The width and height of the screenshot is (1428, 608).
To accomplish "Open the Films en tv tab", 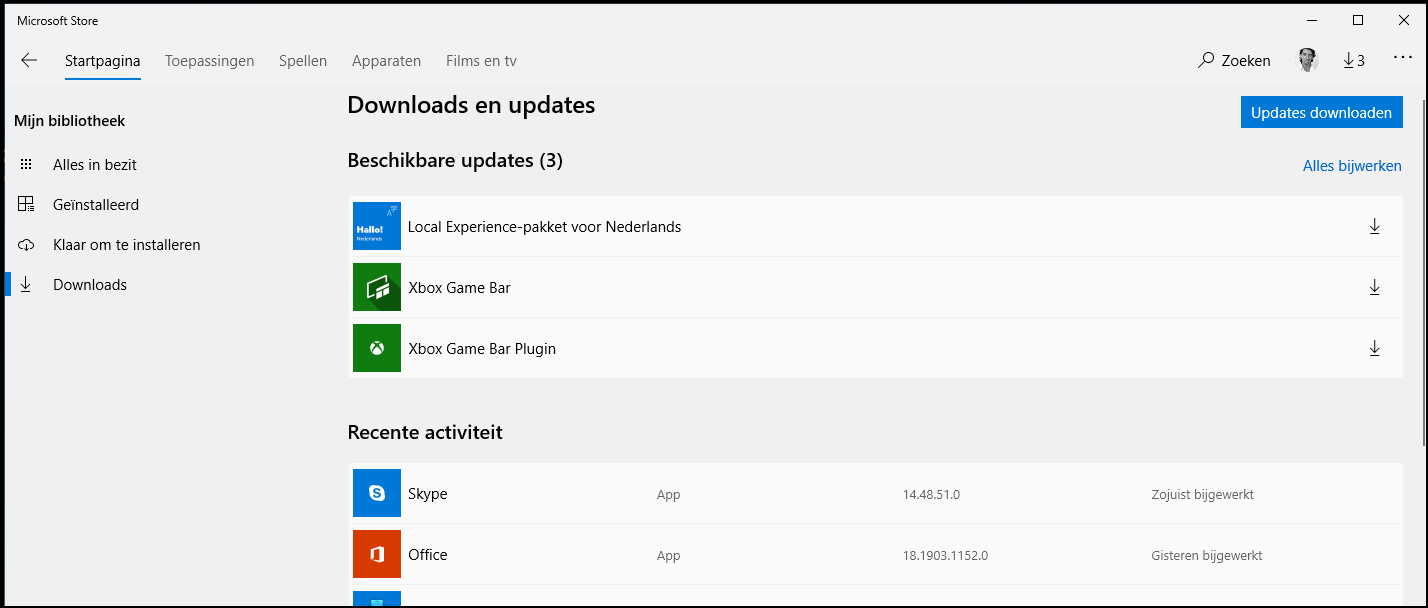I will point(481,61).
